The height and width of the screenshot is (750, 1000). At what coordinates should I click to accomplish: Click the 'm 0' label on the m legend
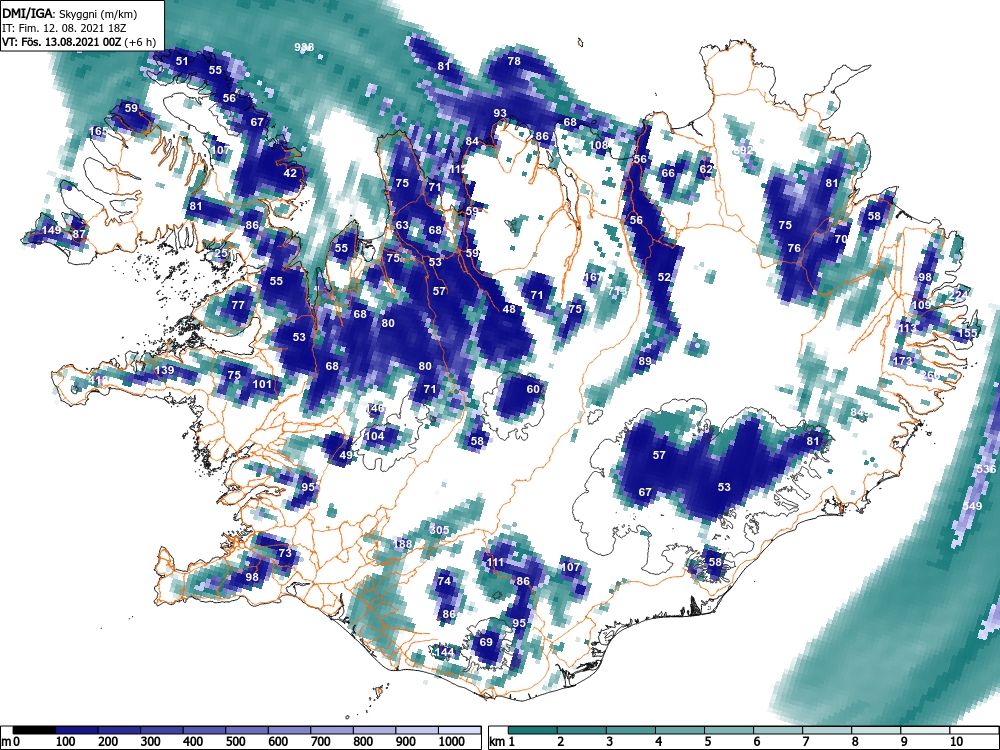click(x=11, y=742)
